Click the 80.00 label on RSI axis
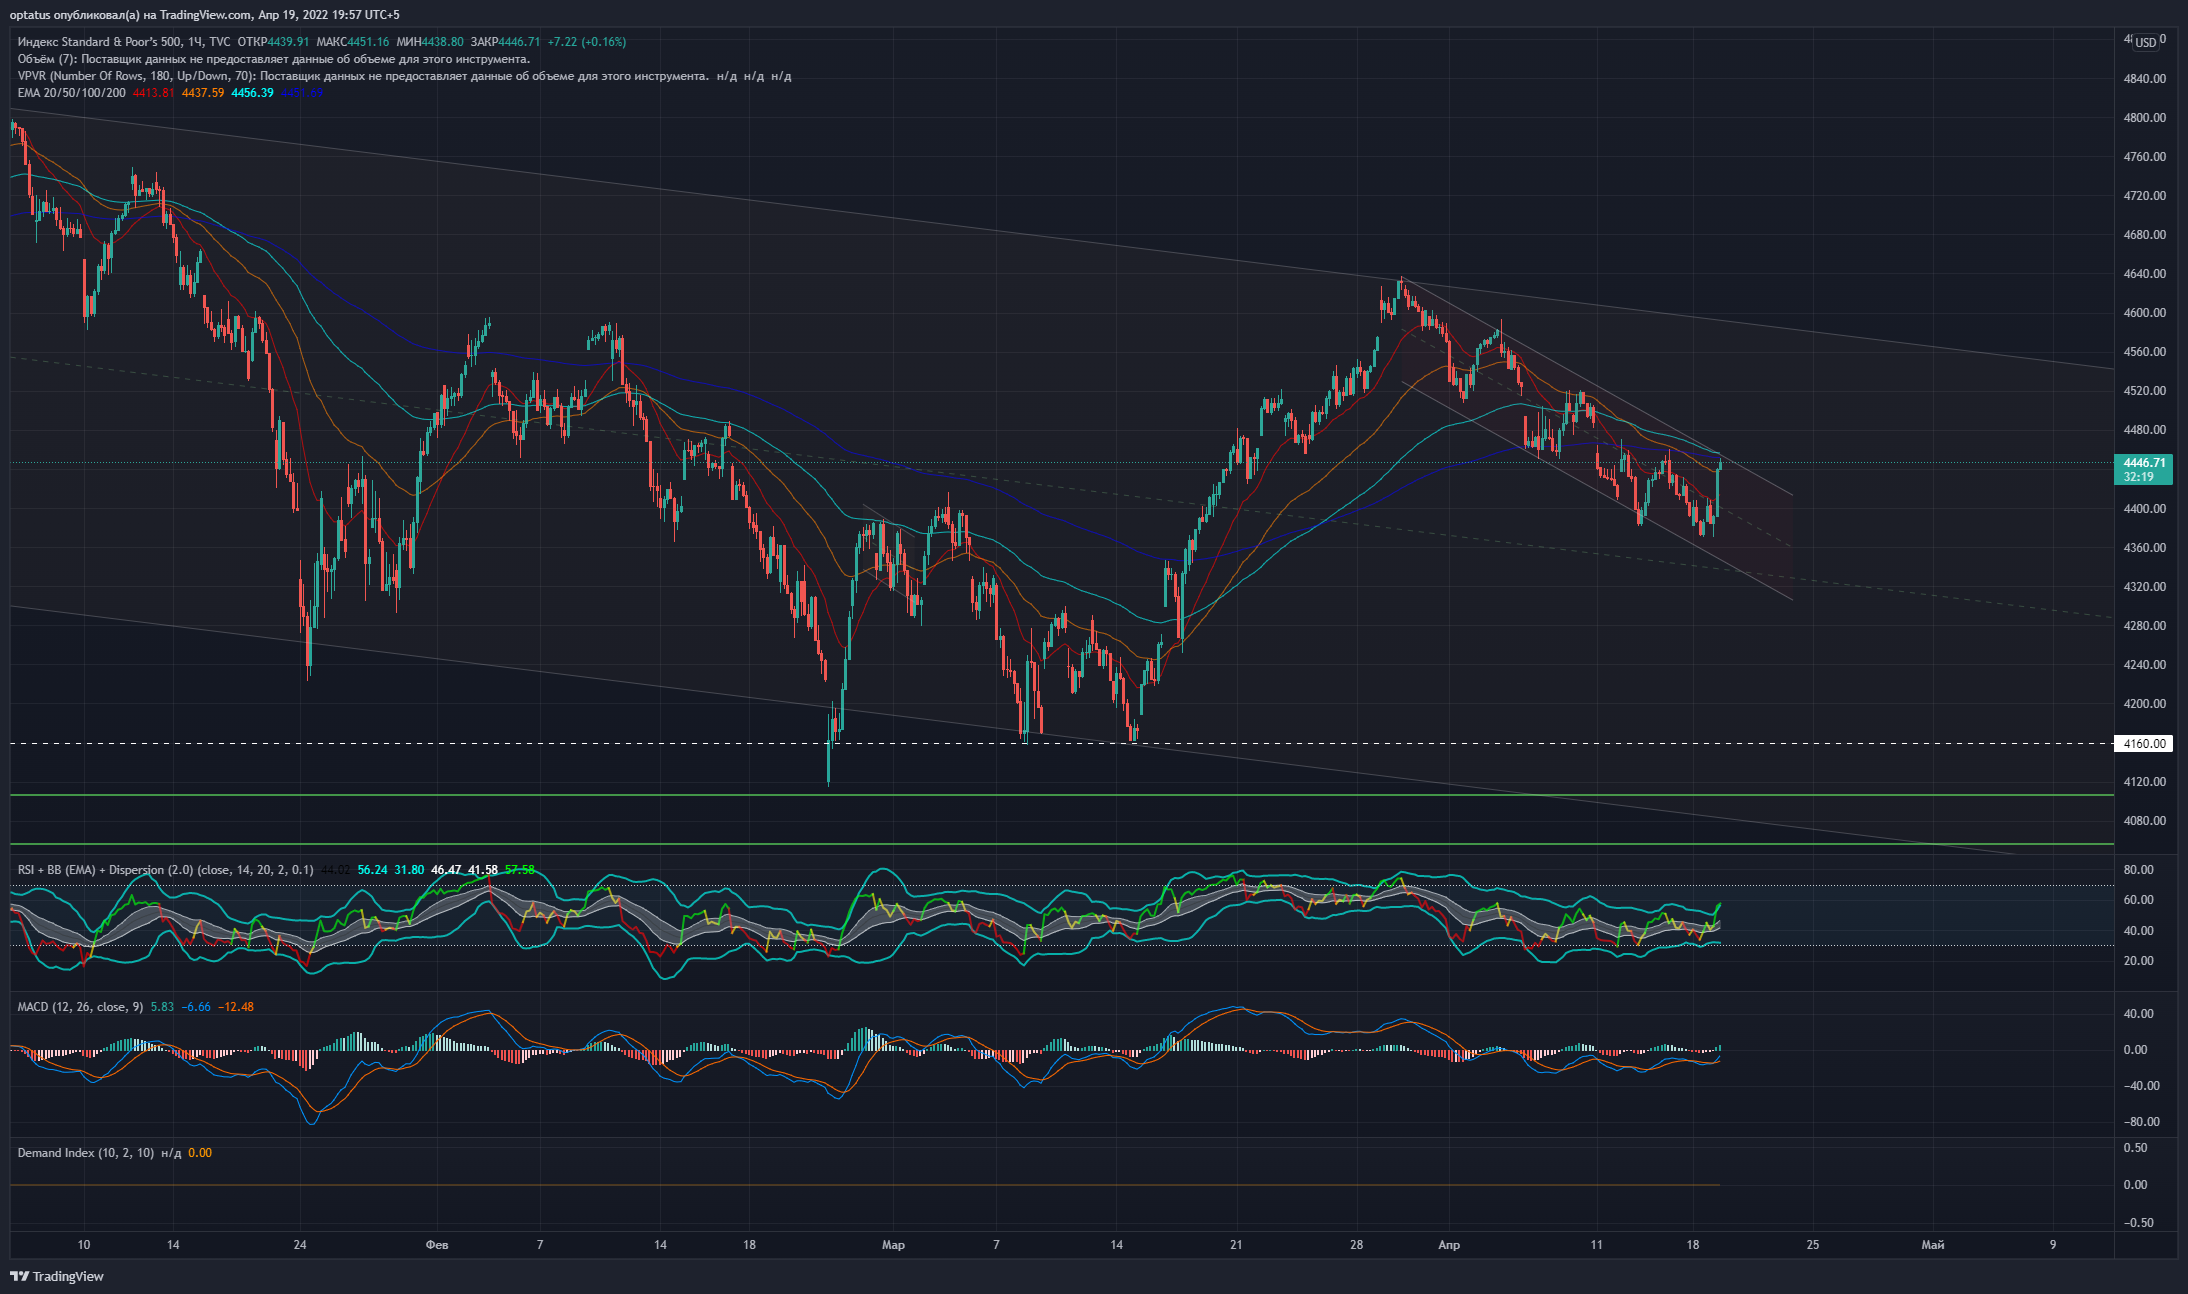Screen dimensions: 2188x1294 2138,870
